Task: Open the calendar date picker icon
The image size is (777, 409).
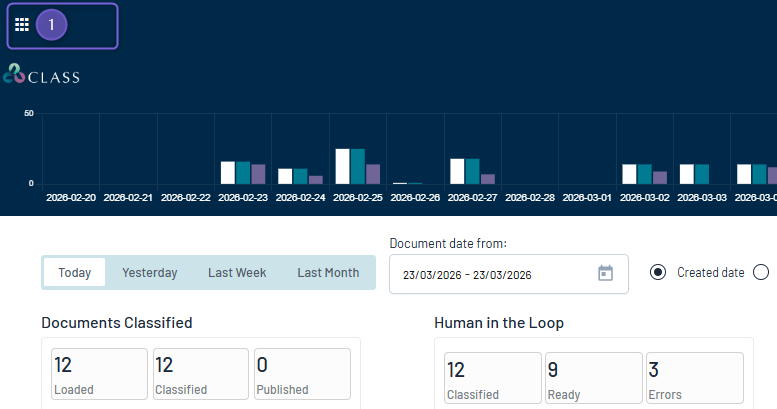Action: coord(605,273)
